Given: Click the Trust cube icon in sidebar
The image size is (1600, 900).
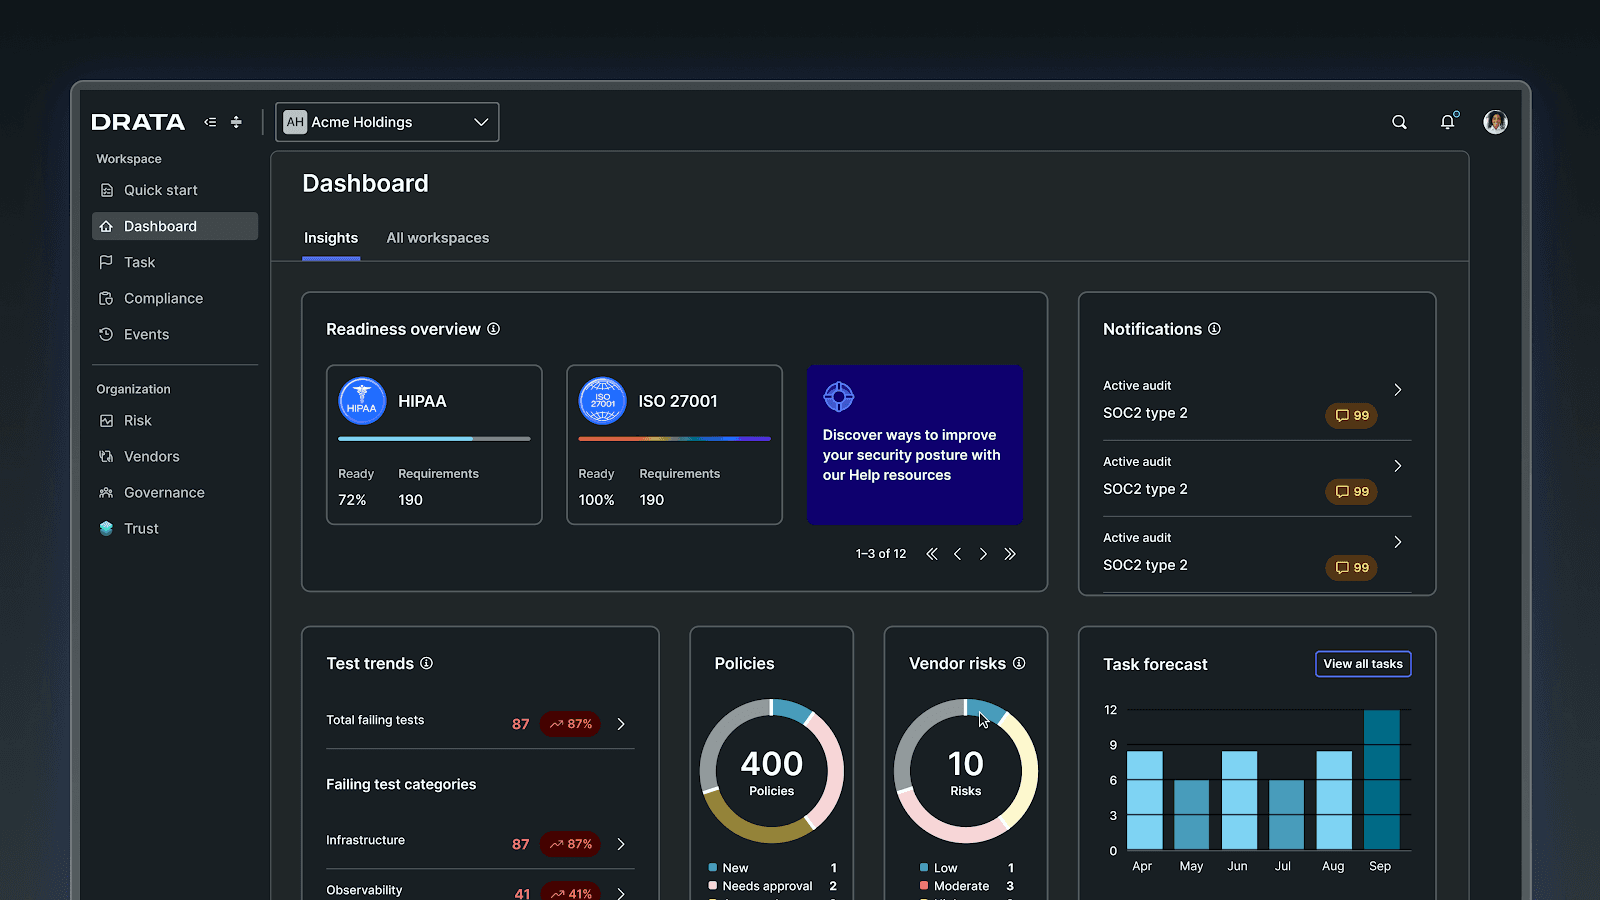Looking at the screenshot, I should point(106,528).
